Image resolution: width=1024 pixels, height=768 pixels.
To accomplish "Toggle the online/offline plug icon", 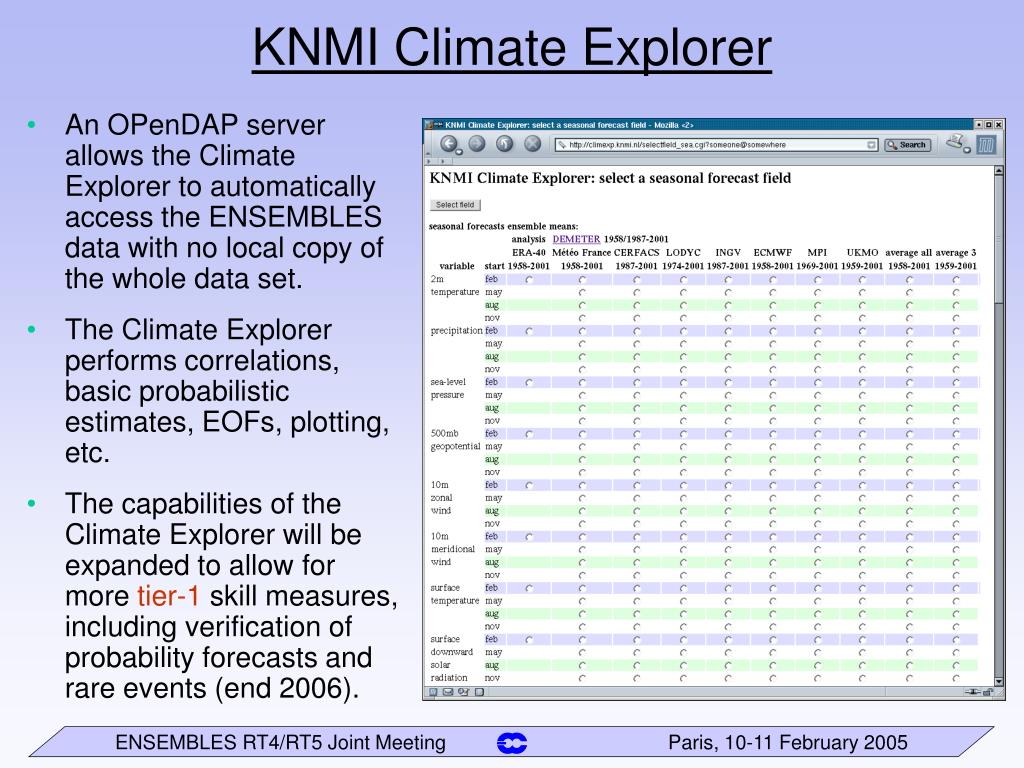I will pyautogui.click(x=972, y=692).
